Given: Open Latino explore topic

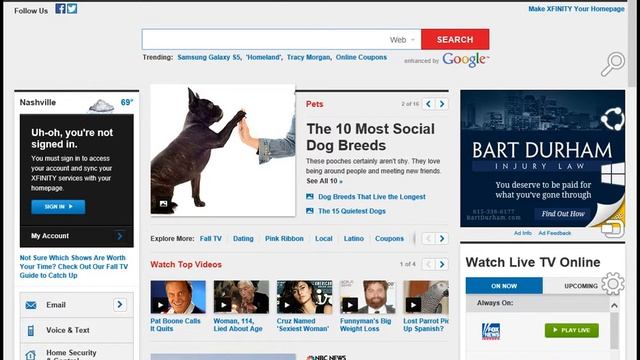Looking at the screenshot, I should pos(353,238).
